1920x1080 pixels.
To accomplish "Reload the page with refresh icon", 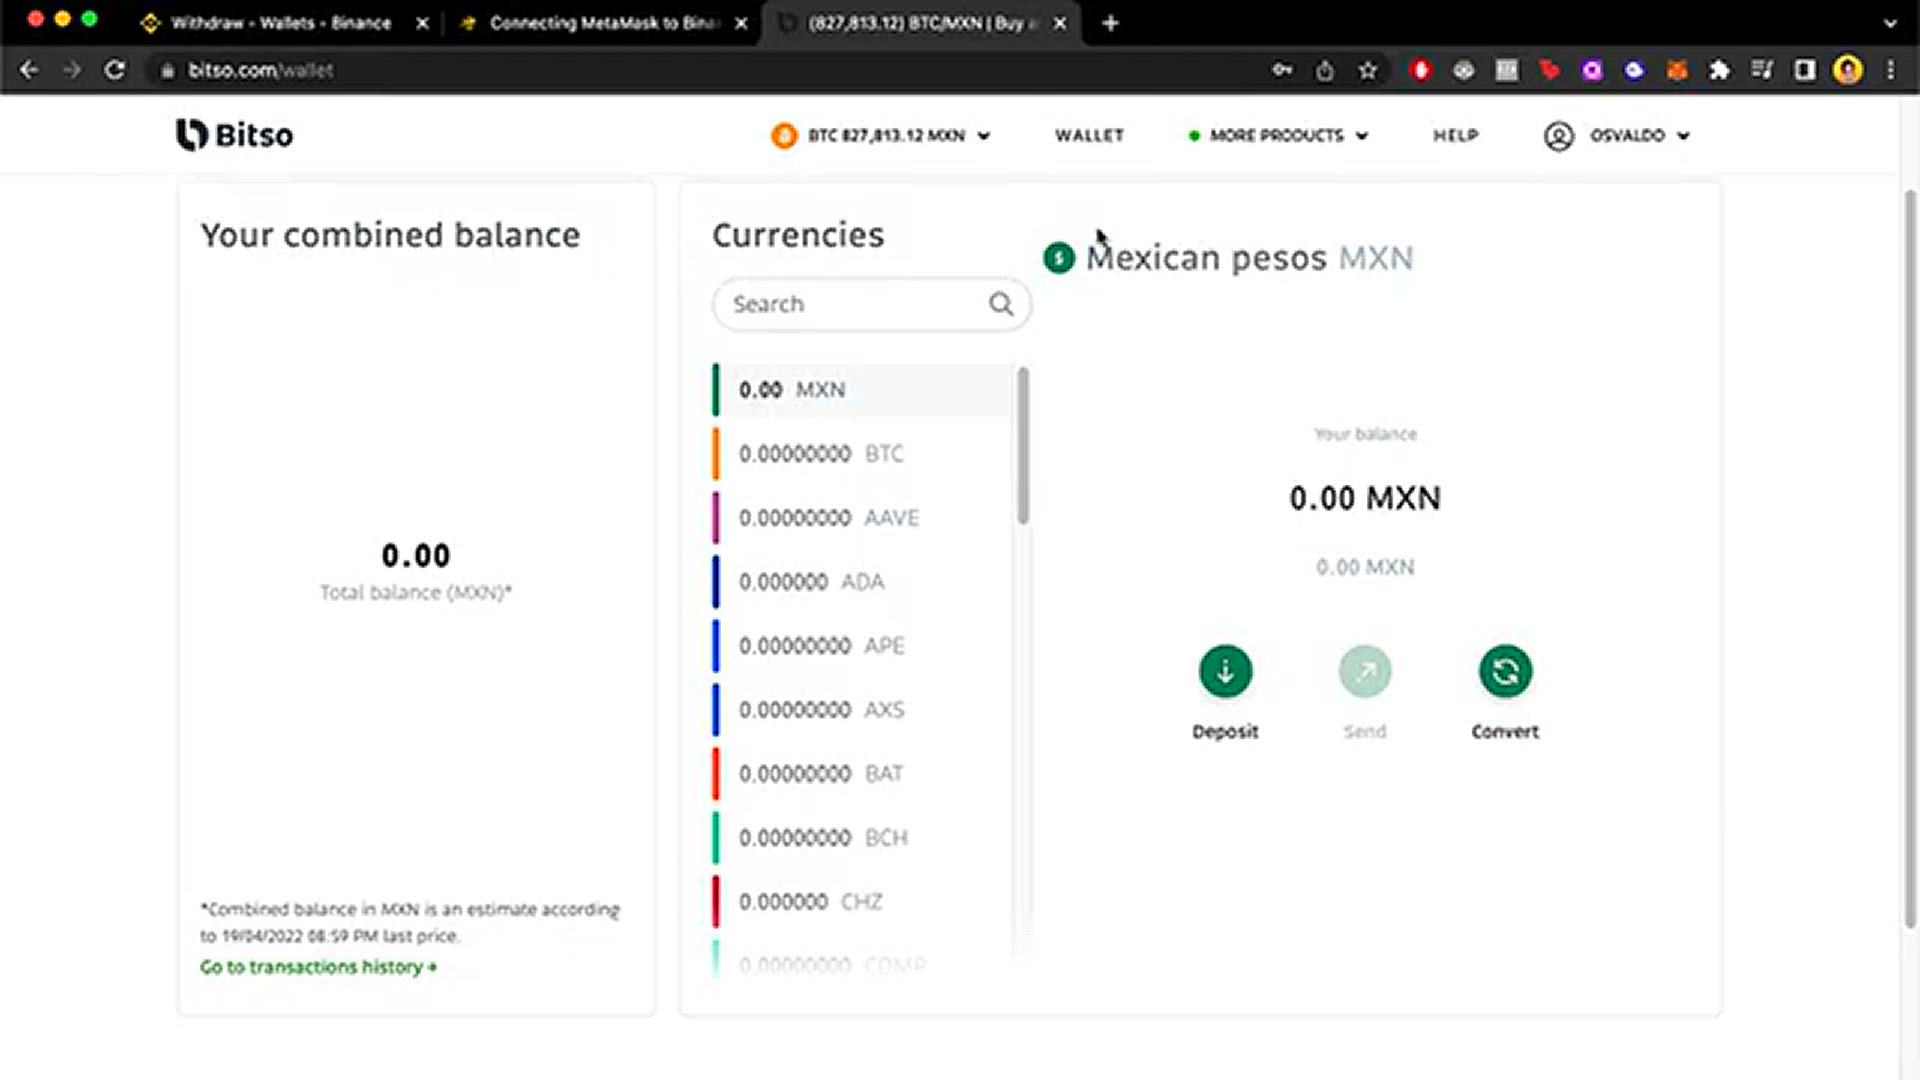I will [x=115, y=70].
